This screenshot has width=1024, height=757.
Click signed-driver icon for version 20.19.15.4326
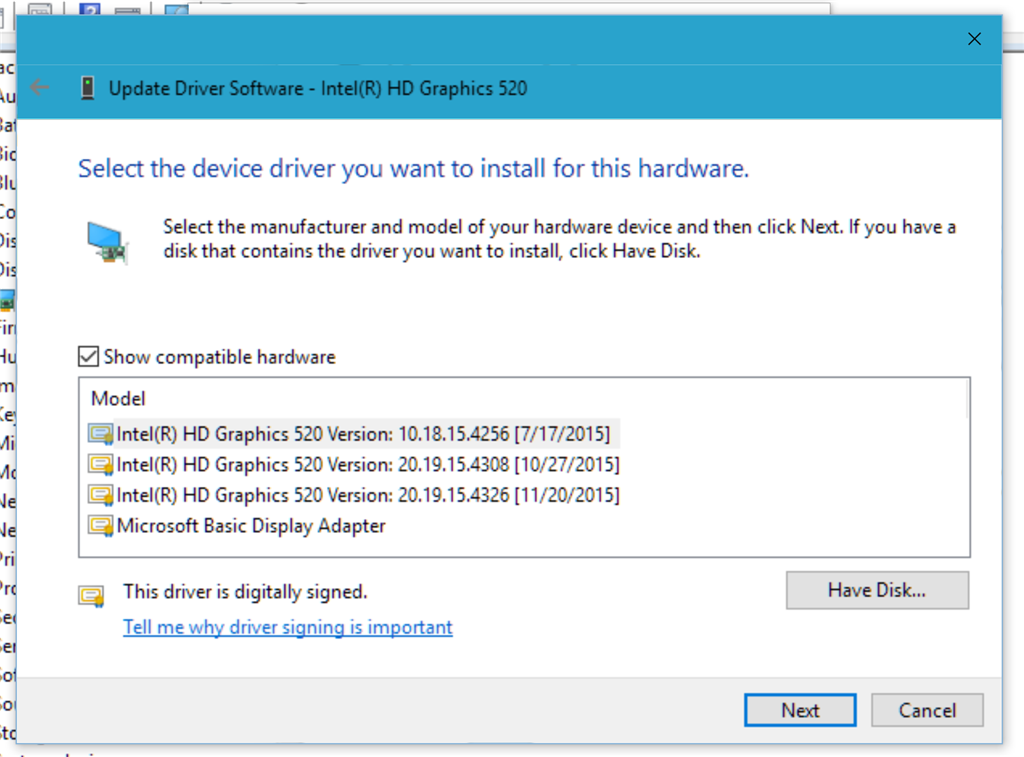[x=101, y=496]
